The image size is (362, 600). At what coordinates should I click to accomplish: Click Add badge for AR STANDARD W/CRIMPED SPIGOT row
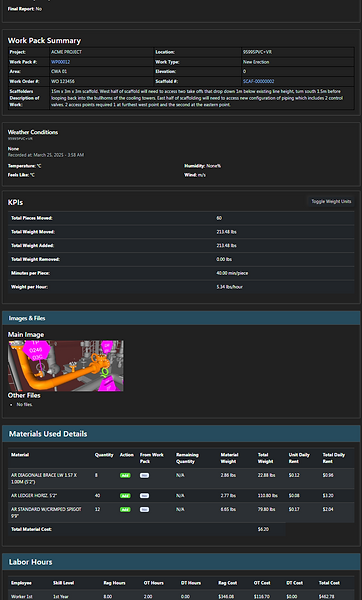tap(125, 509)
